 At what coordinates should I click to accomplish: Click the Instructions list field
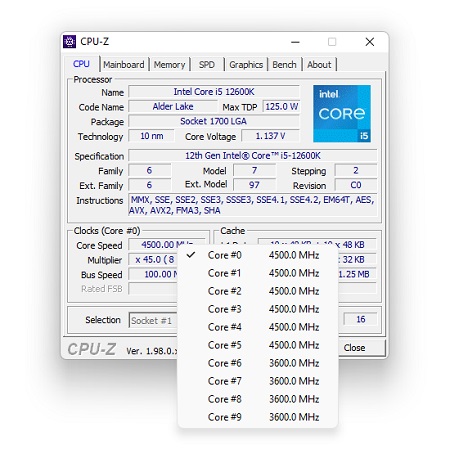click(253, 205)
